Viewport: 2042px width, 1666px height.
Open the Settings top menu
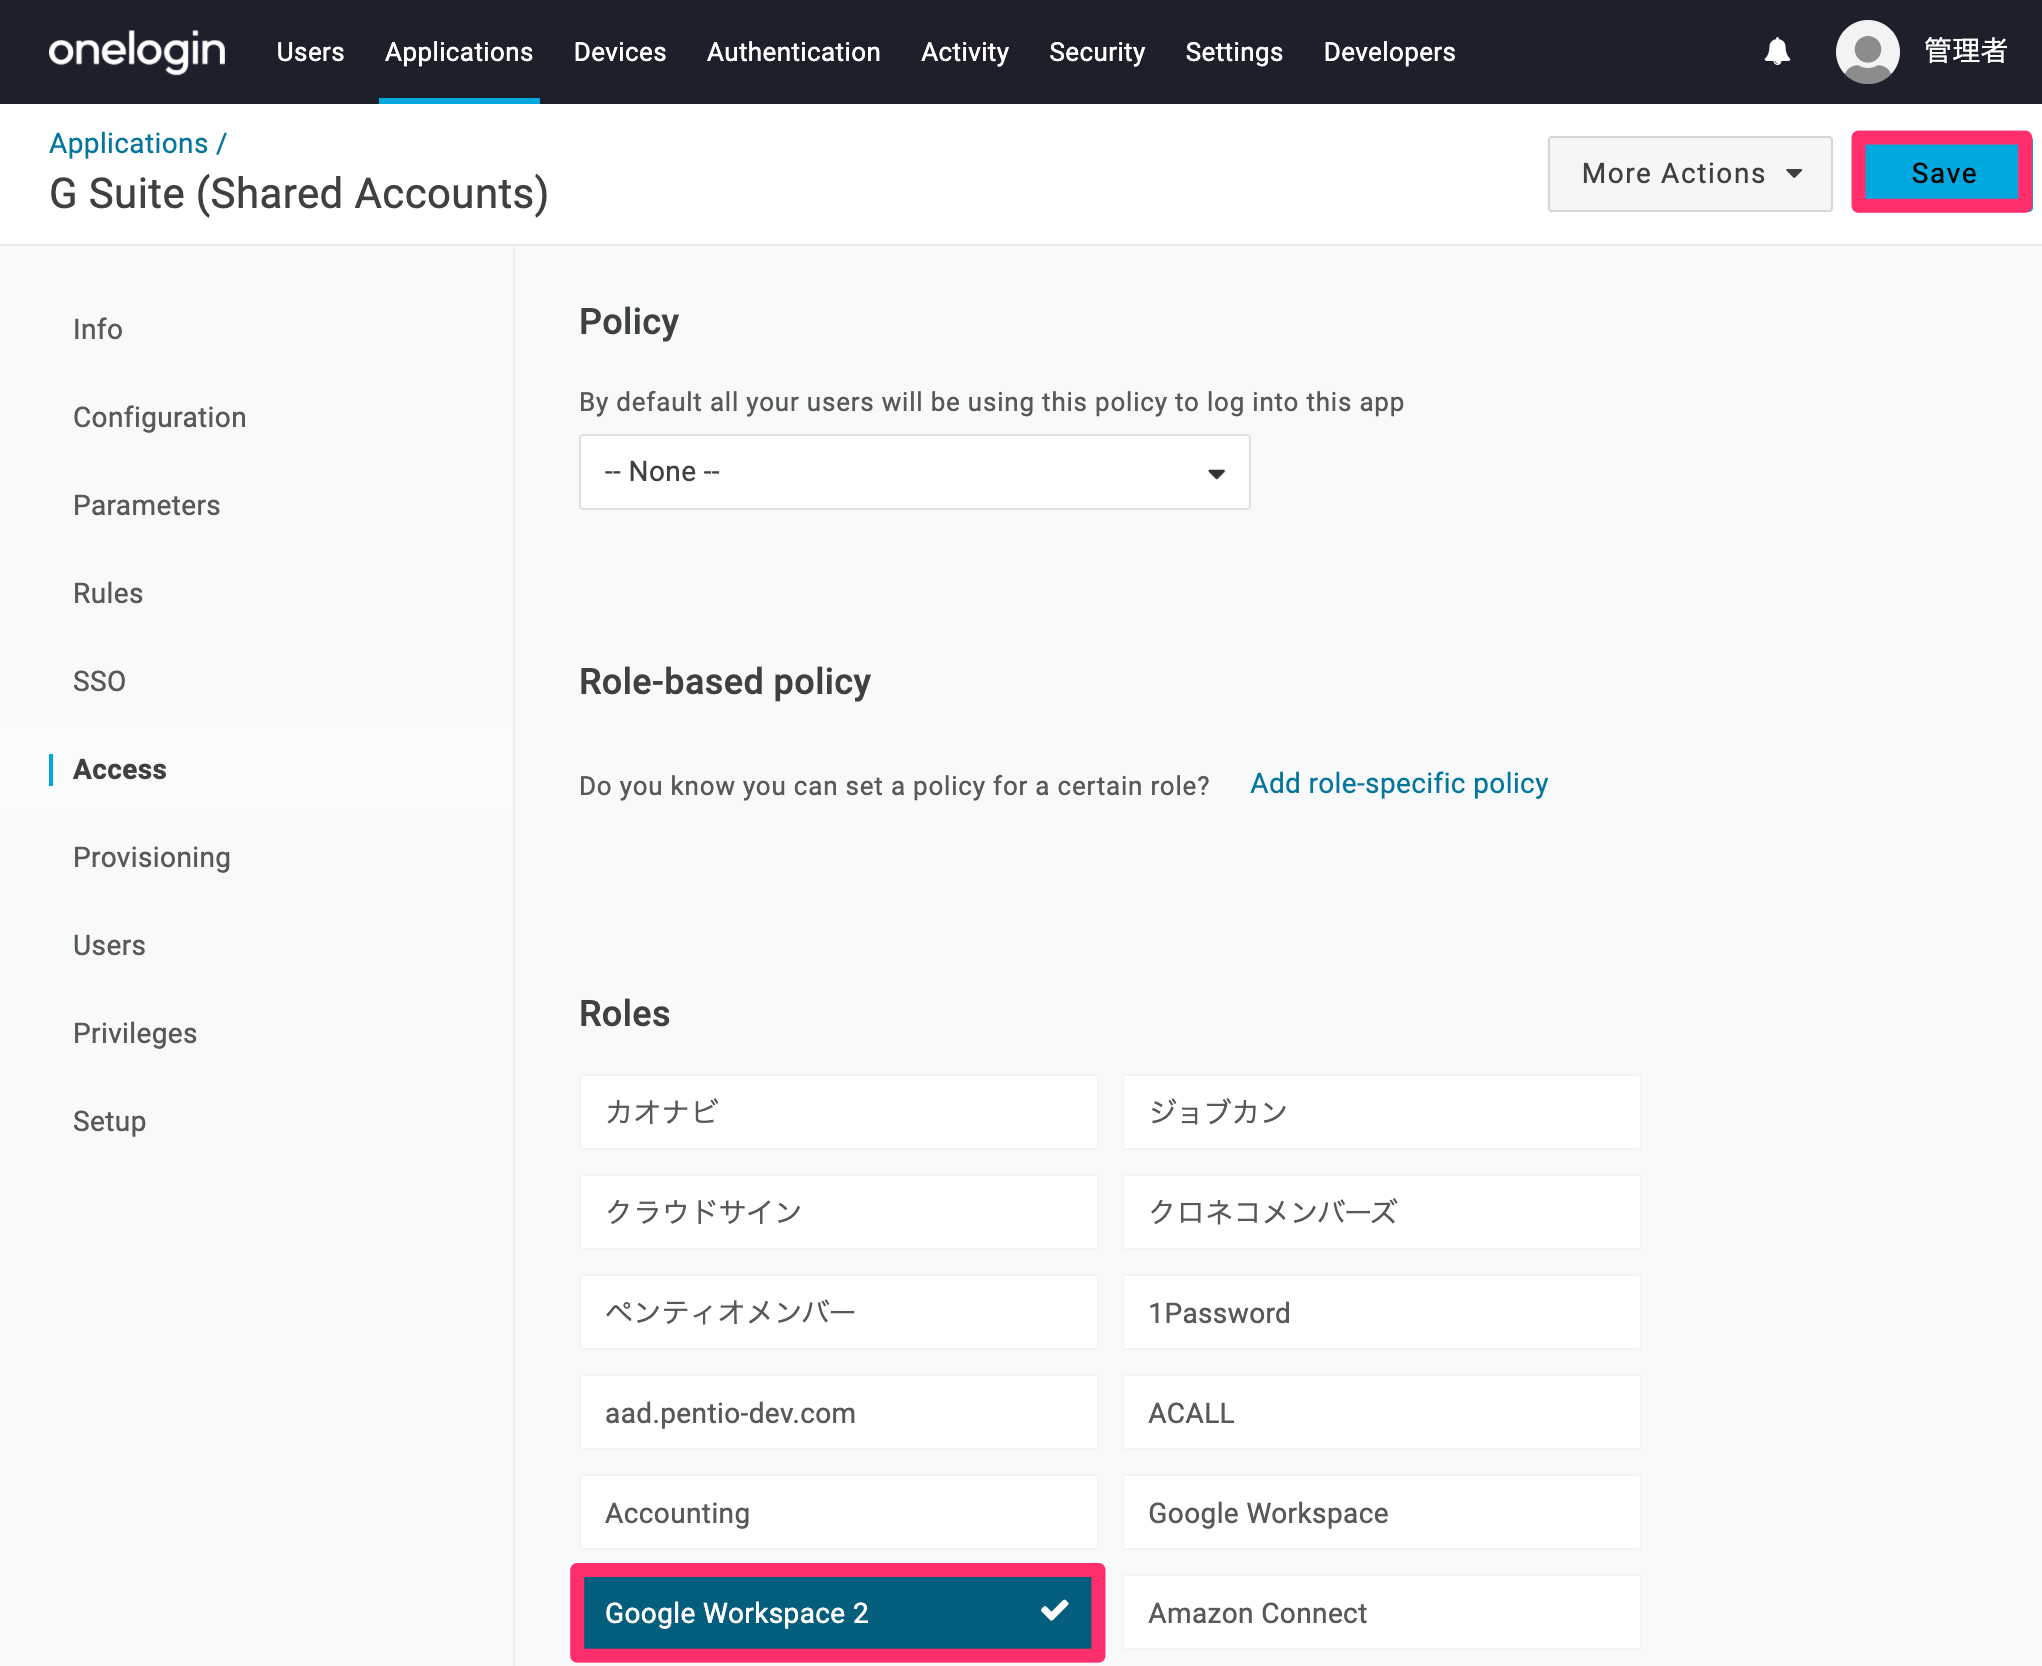pyautogui.click(x=1233, y=51)
